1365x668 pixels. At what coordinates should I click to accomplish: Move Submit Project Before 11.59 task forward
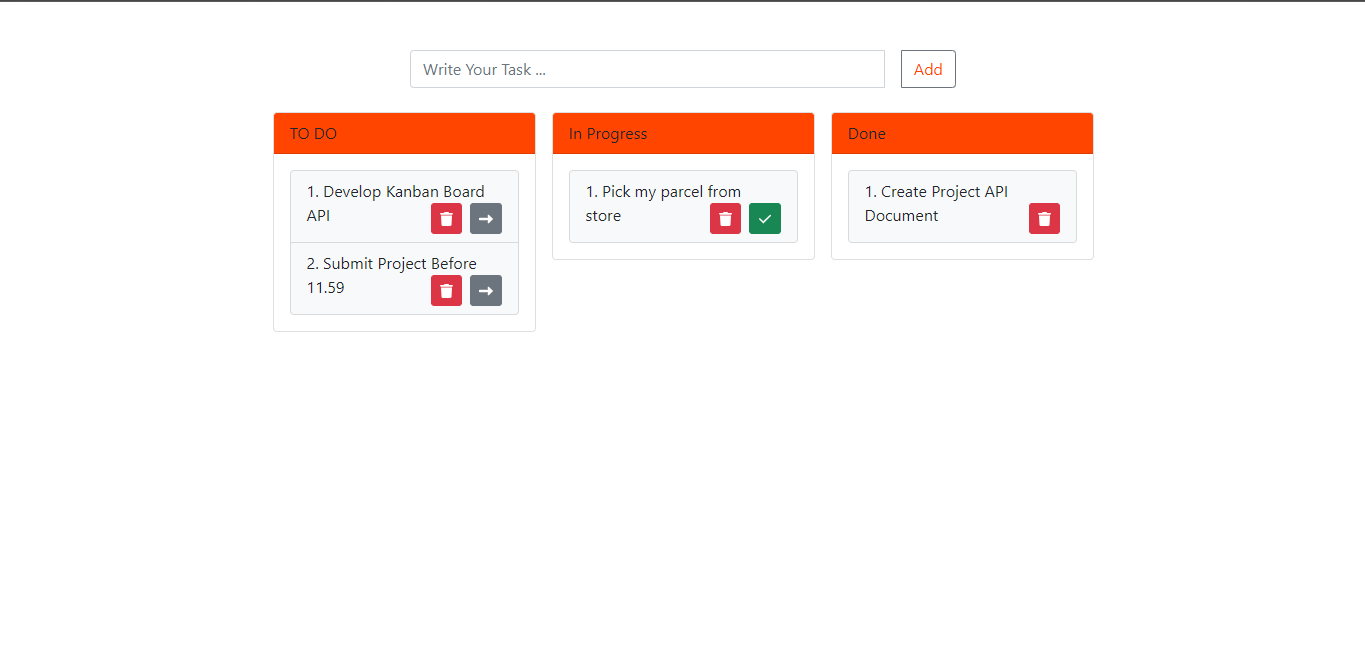click(486, 291)
